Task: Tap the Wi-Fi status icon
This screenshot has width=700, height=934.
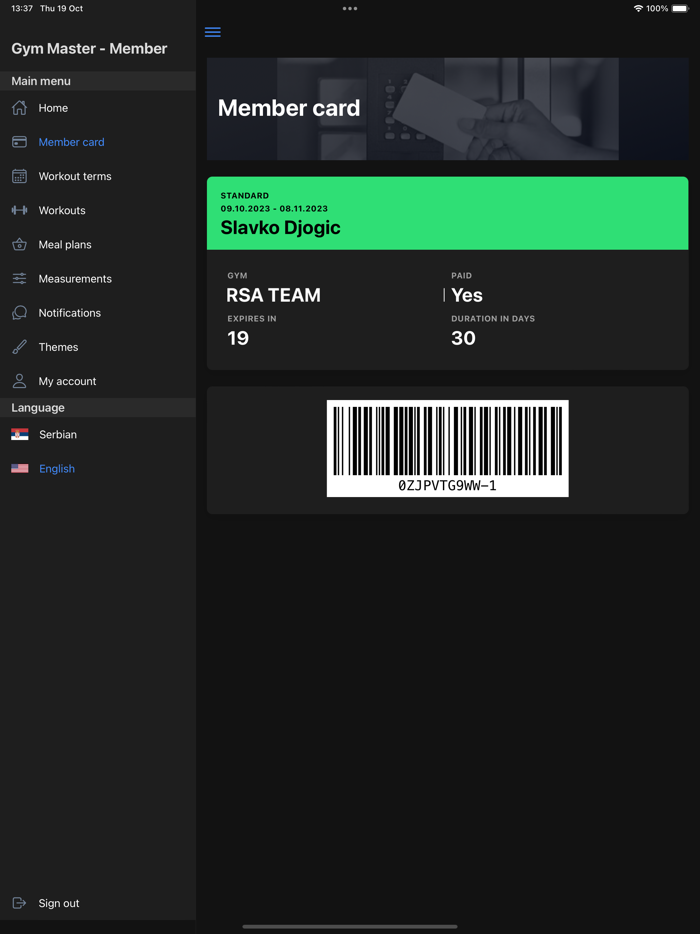Action: click(x=638, y=8)
